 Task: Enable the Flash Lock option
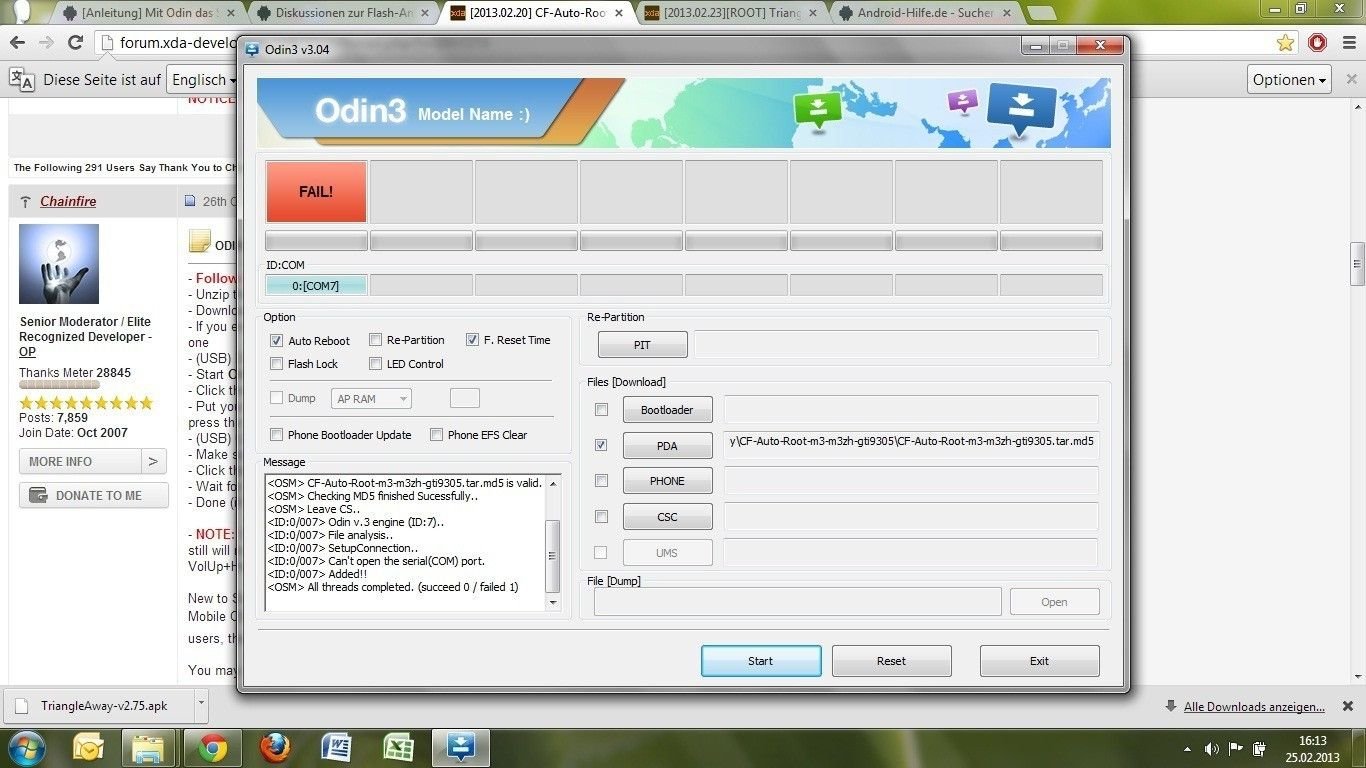coord(277,364)
